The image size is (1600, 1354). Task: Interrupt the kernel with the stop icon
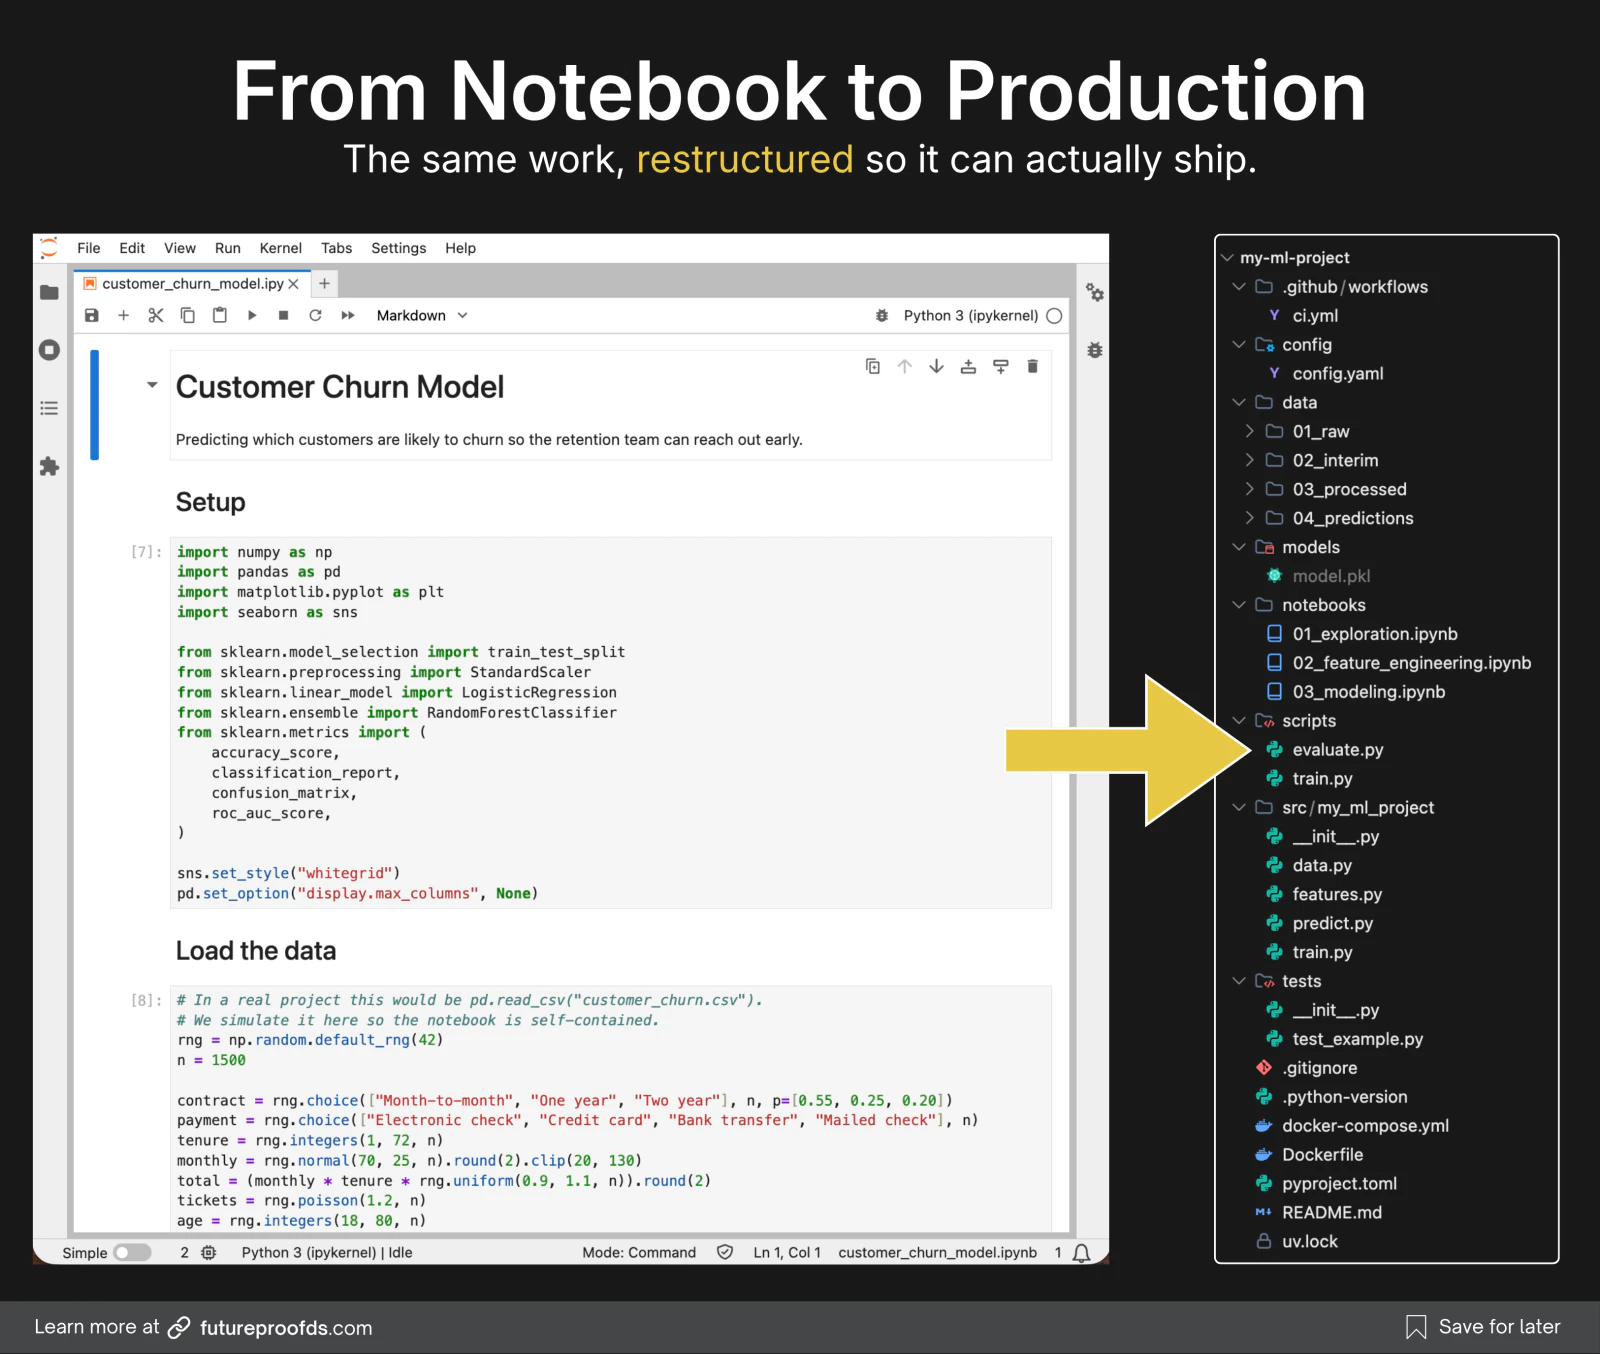pyautogui.click(x=283, y=315)
